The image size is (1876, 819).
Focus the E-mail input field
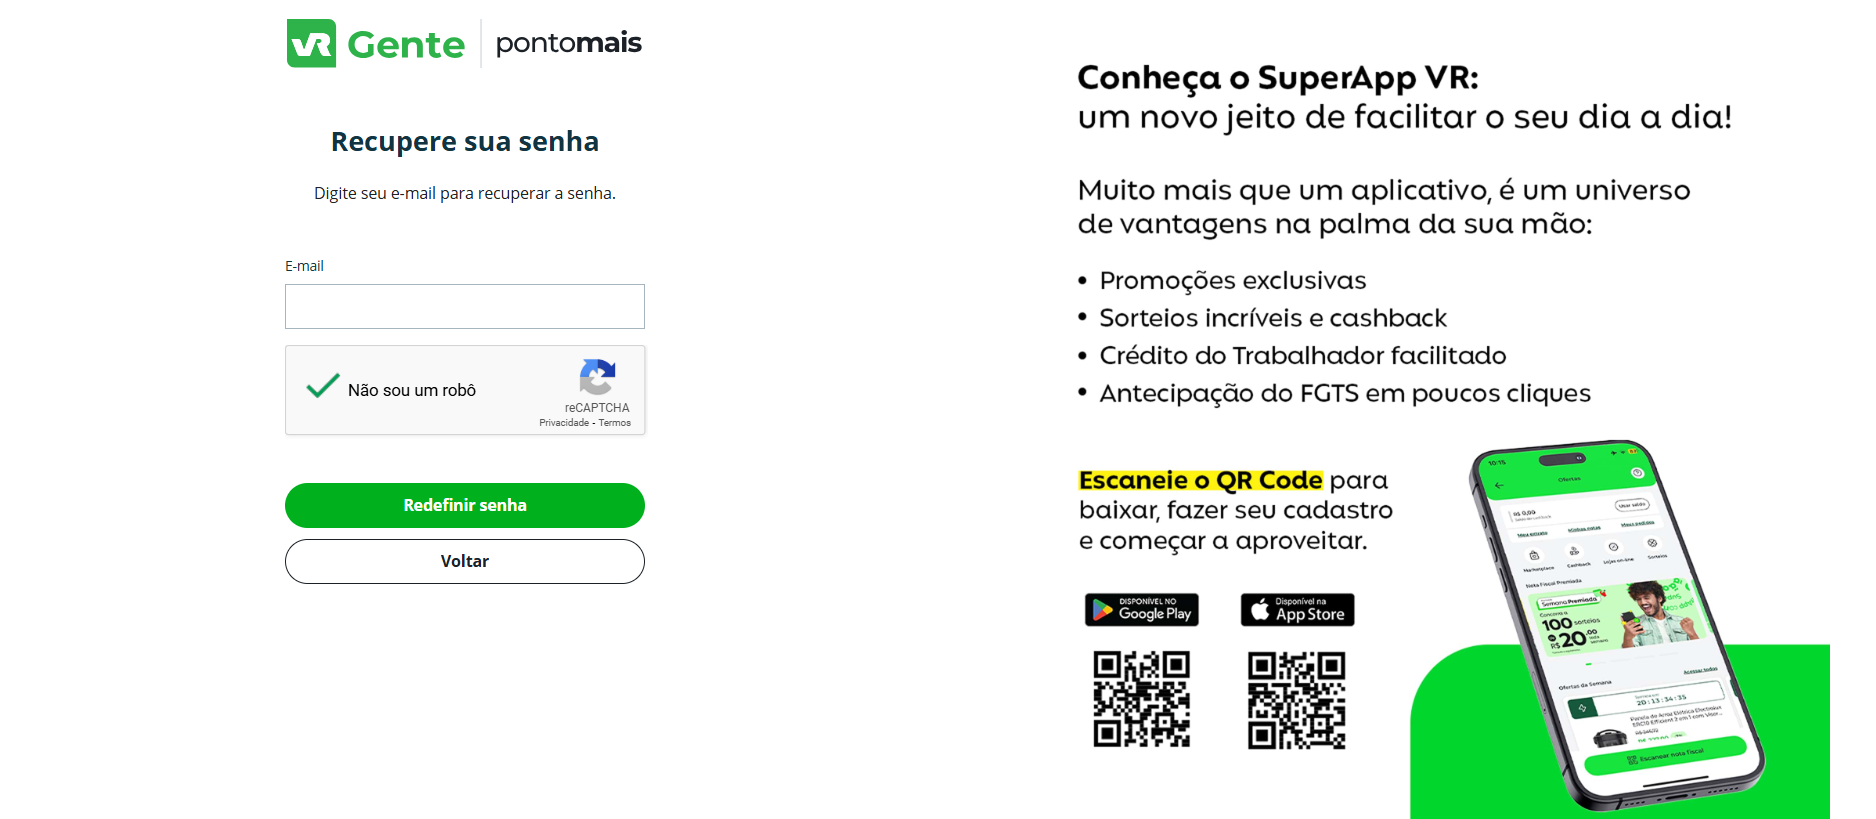pos(465,306)
